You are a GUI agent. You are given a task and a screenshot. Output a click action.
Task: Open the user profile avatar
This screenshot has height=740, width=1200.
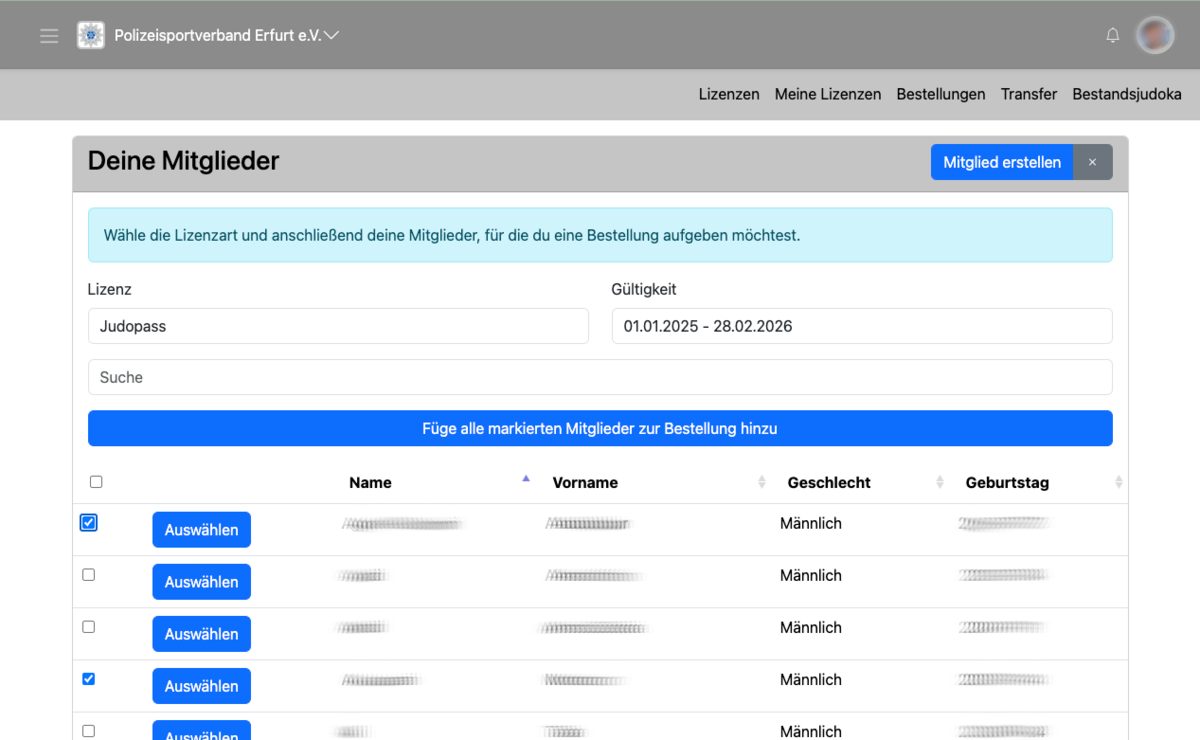[1155, 36]
